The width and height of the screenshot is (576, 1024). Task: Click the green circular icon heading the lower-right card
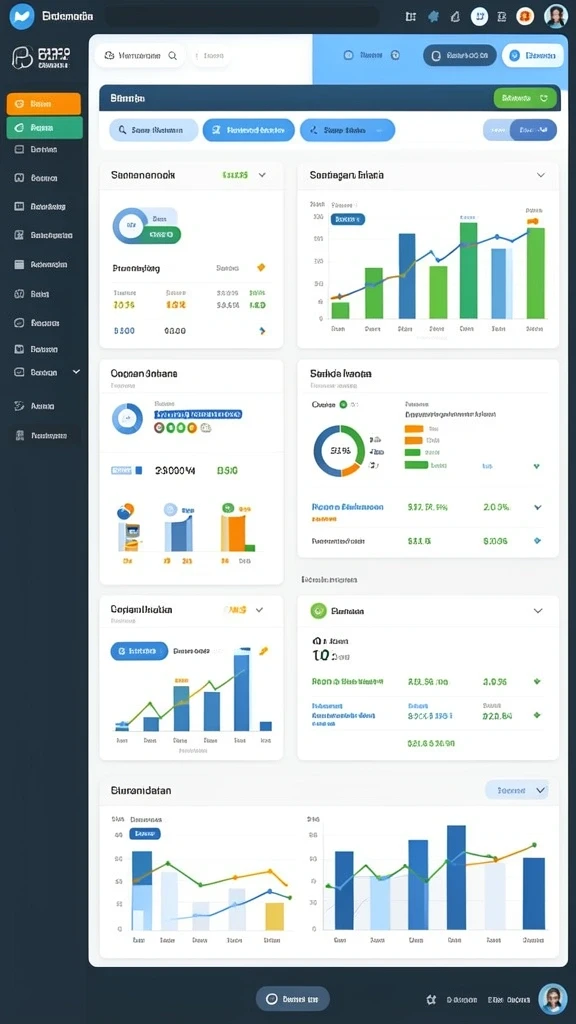(318, 611)
